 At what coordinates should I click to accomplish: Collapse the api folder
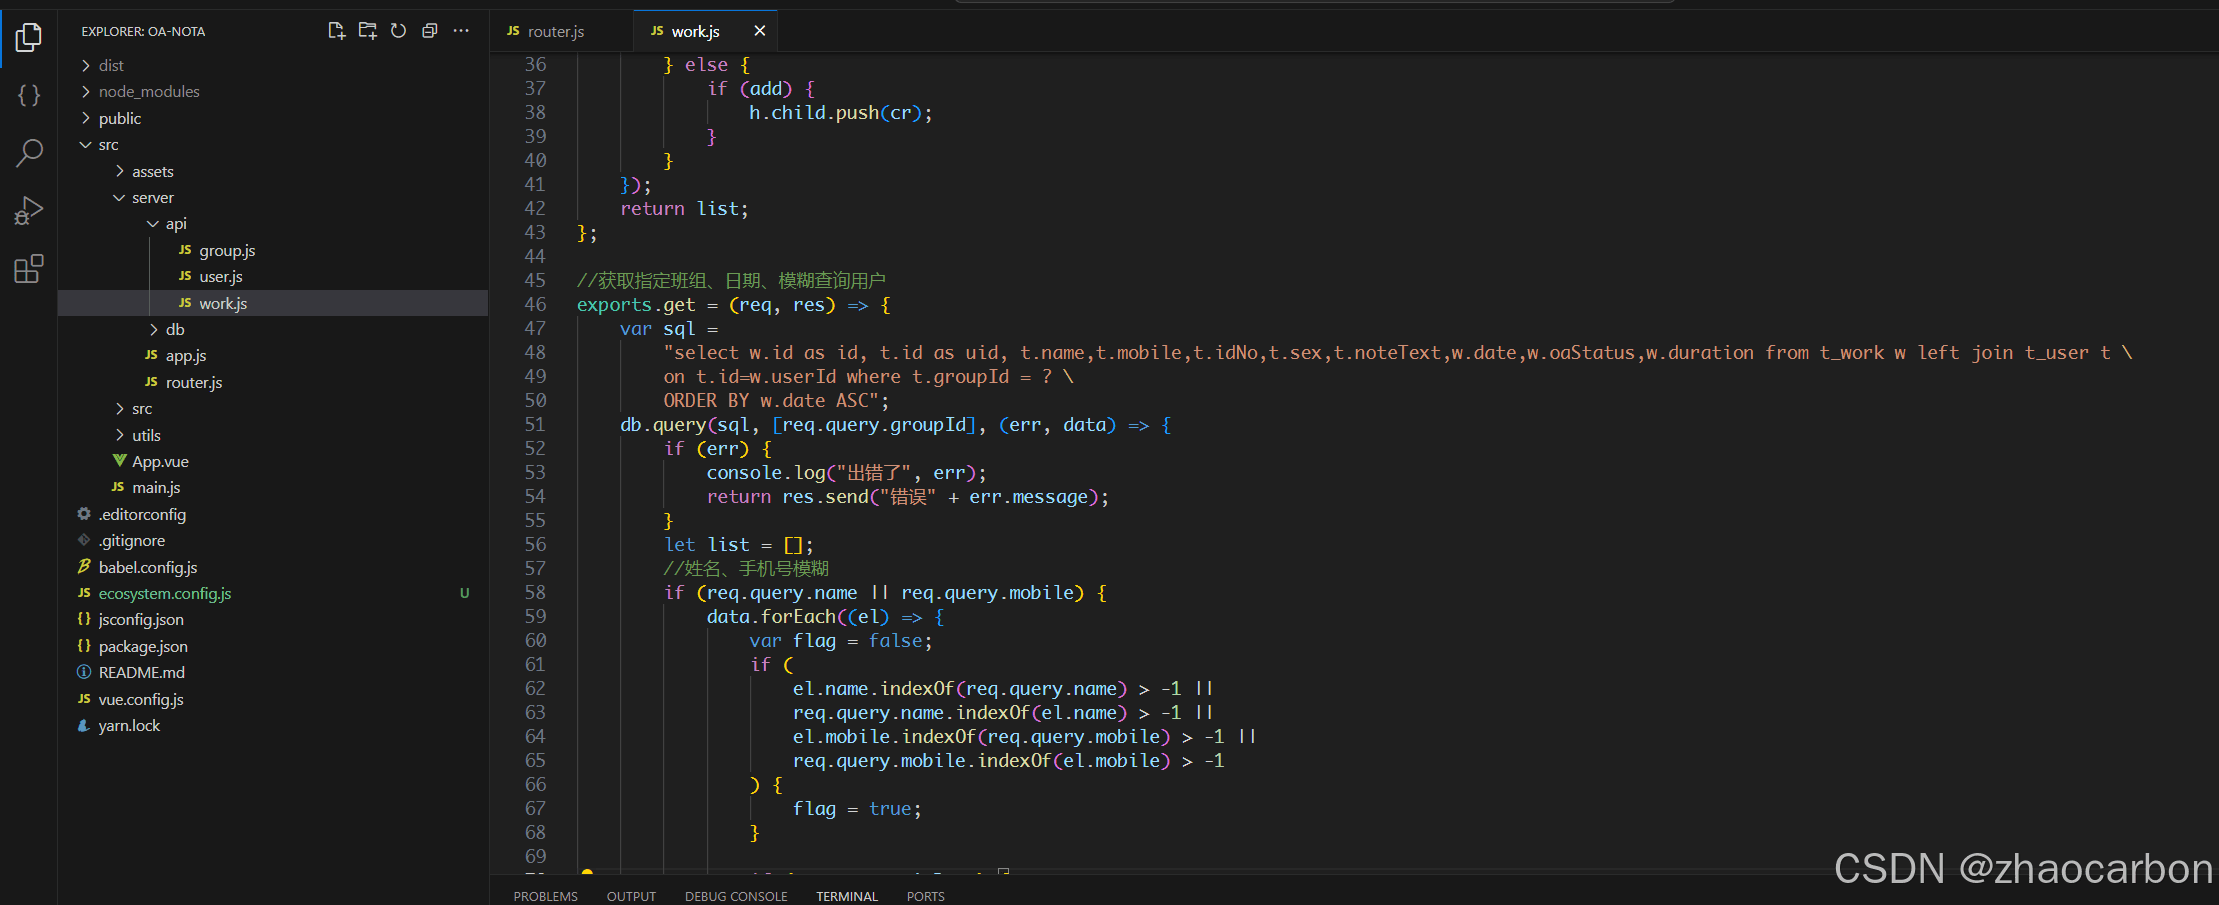(x=176, y=224)
